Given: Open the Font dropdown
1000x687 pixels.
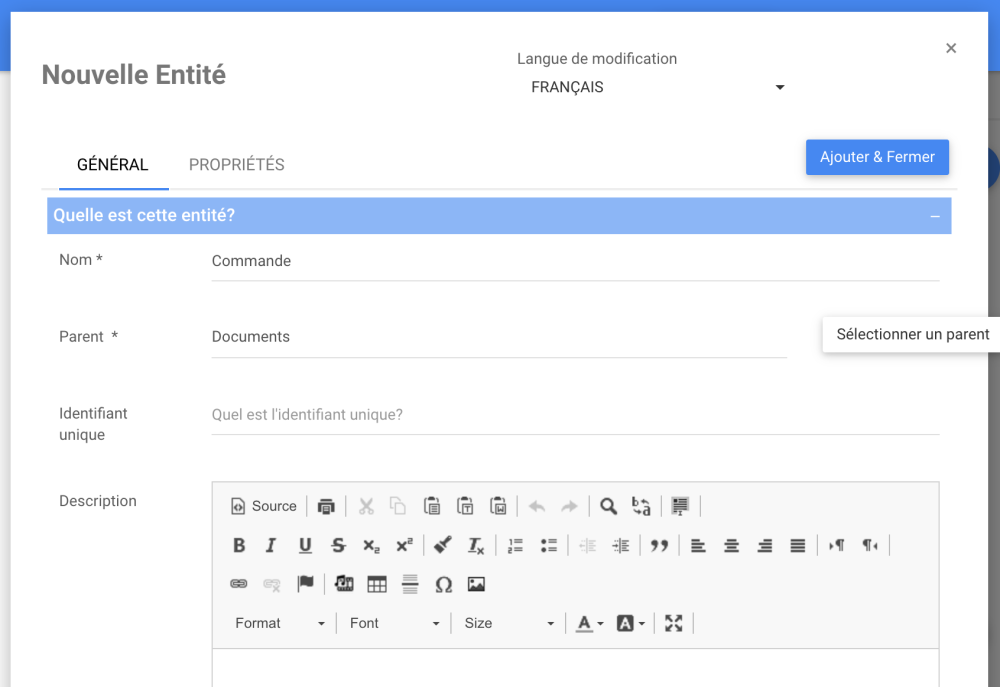Looking at the screenshot, I should click(x=394, y=623).
